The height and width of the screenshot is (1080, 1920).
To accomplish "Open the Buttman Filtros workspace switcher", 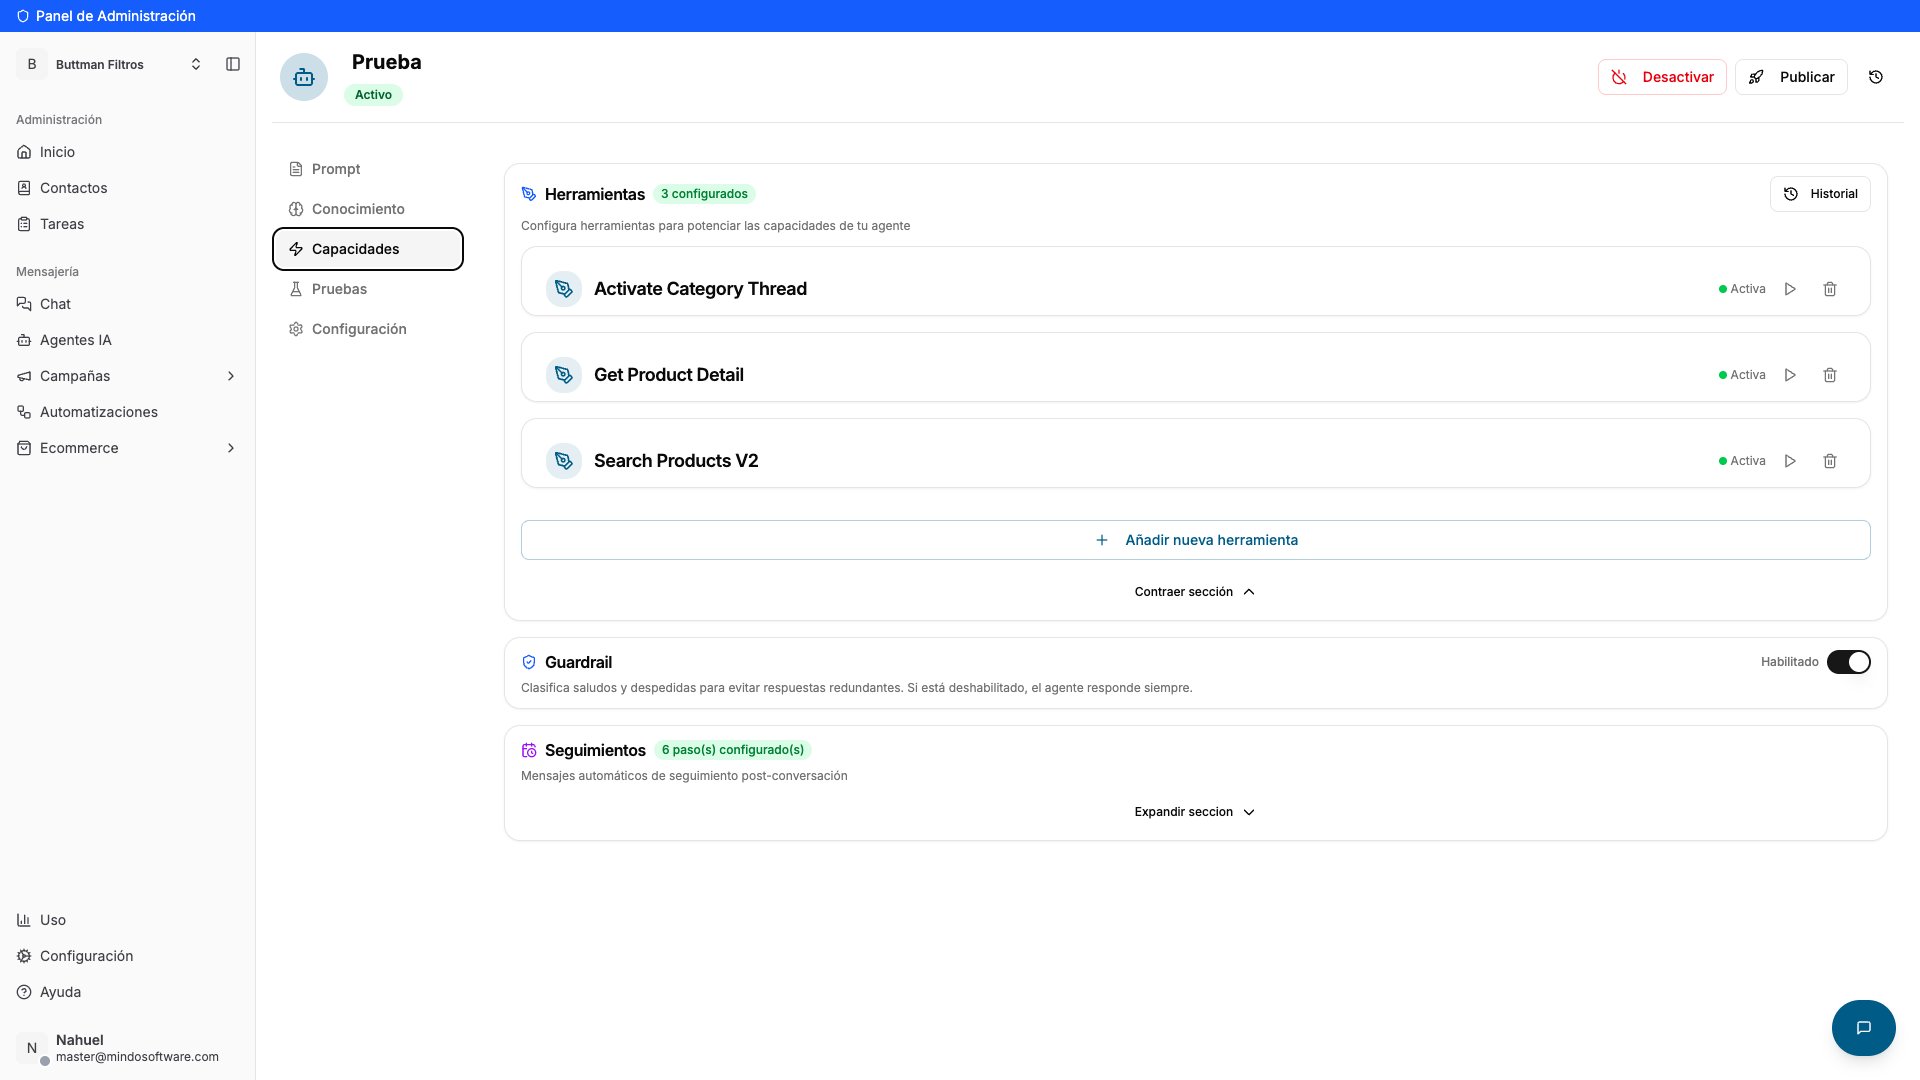I will [x=111, y=64].
